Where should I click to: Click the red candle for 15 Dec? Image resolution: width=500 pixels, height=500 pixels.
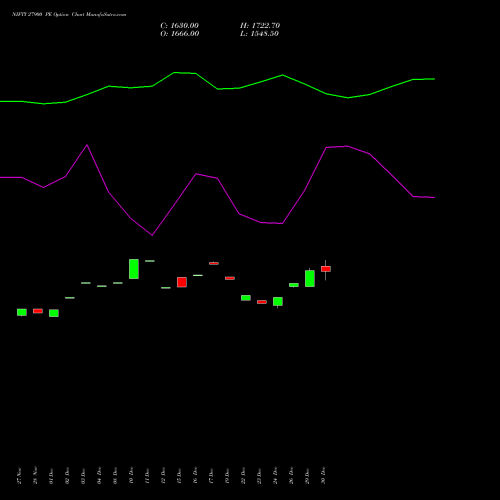[x=182, y=282]
